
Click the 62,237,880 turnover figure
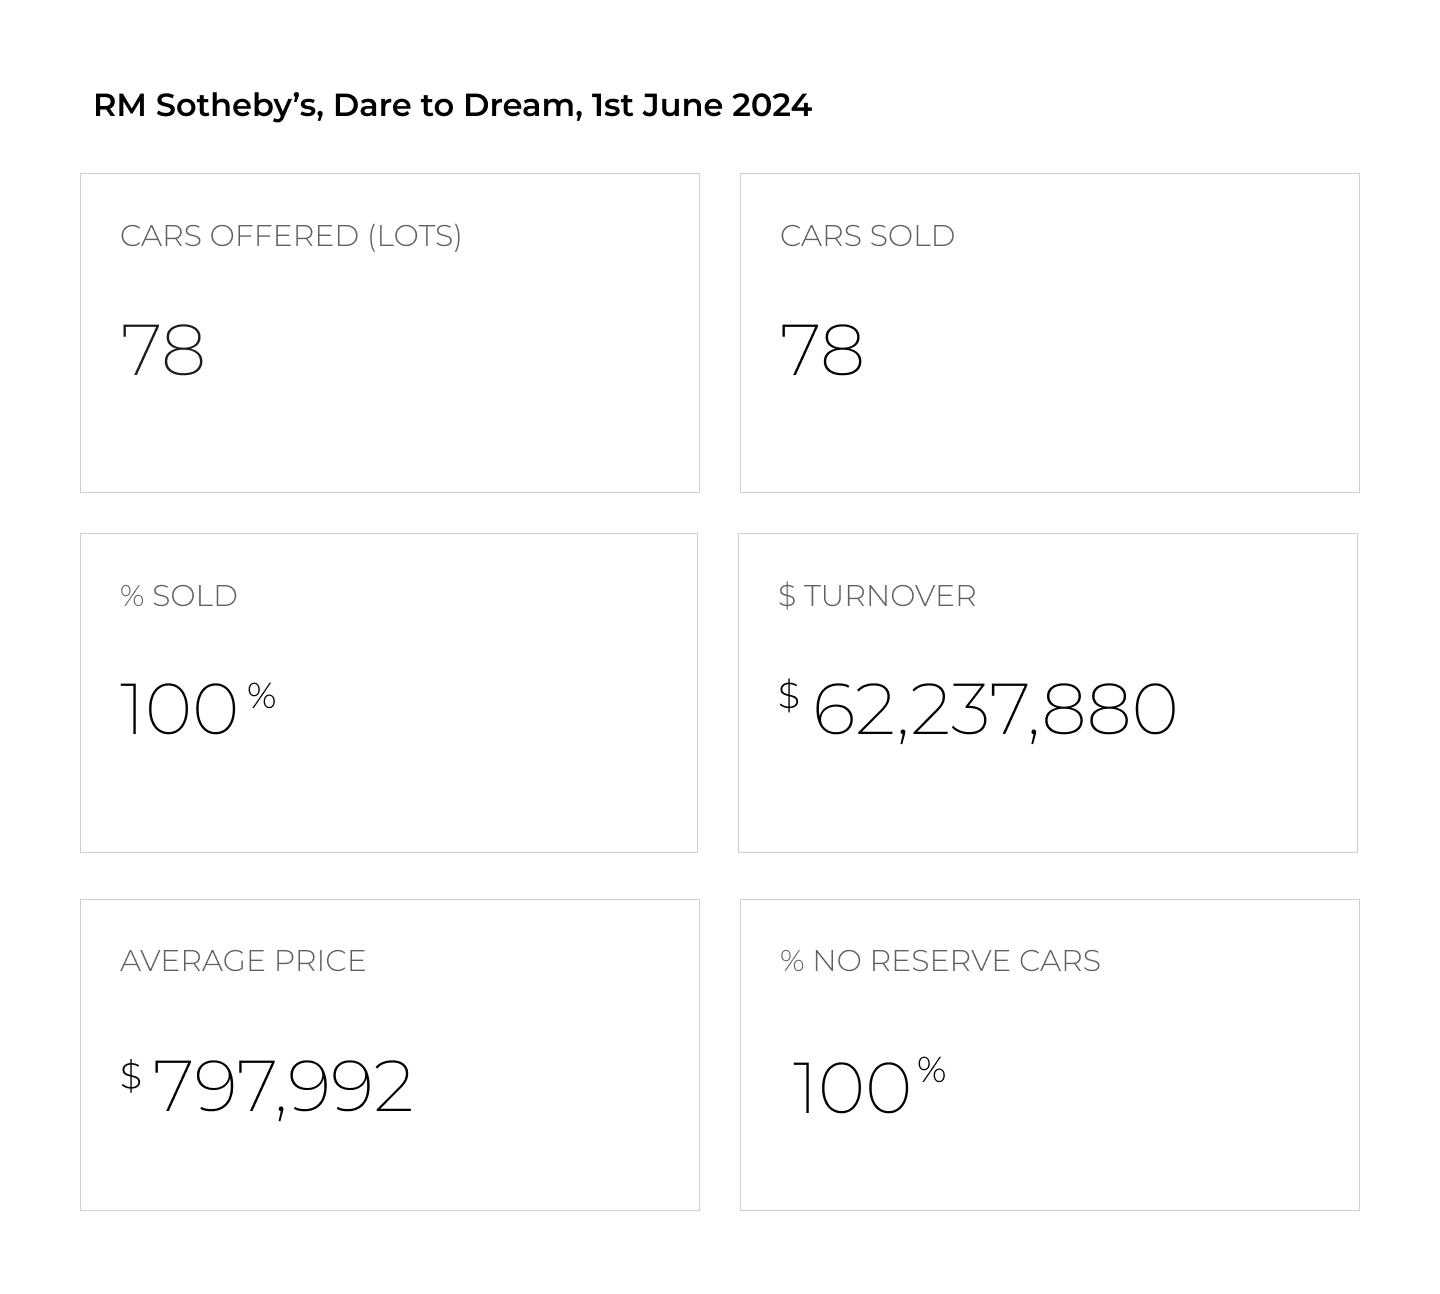[x=995, y=710]
